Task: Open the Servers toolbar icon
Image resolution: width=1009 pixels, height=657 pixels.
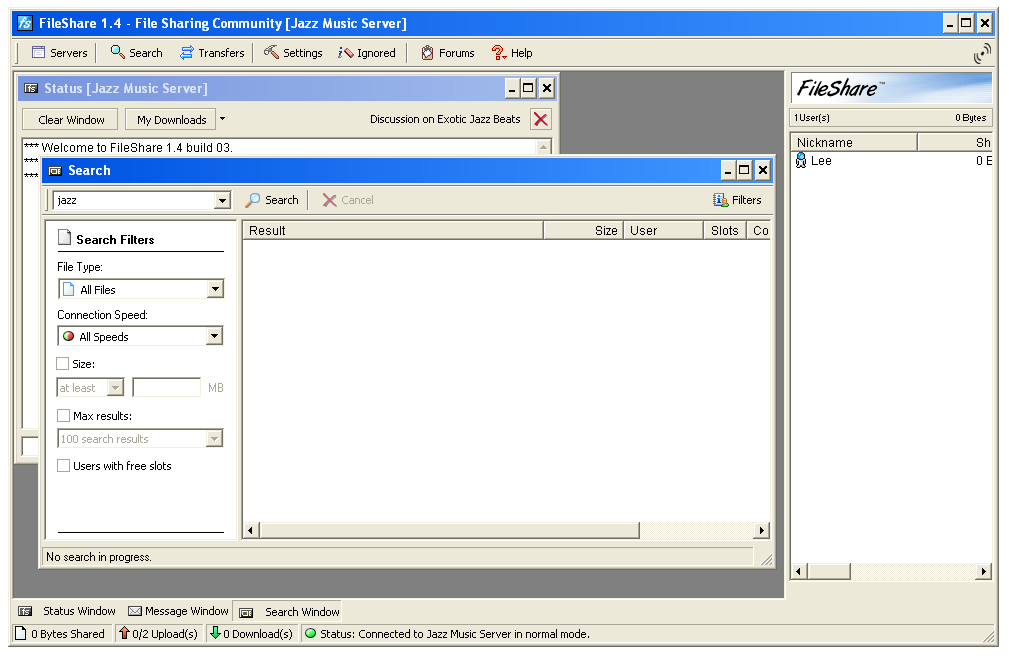Action: (39, 53)
